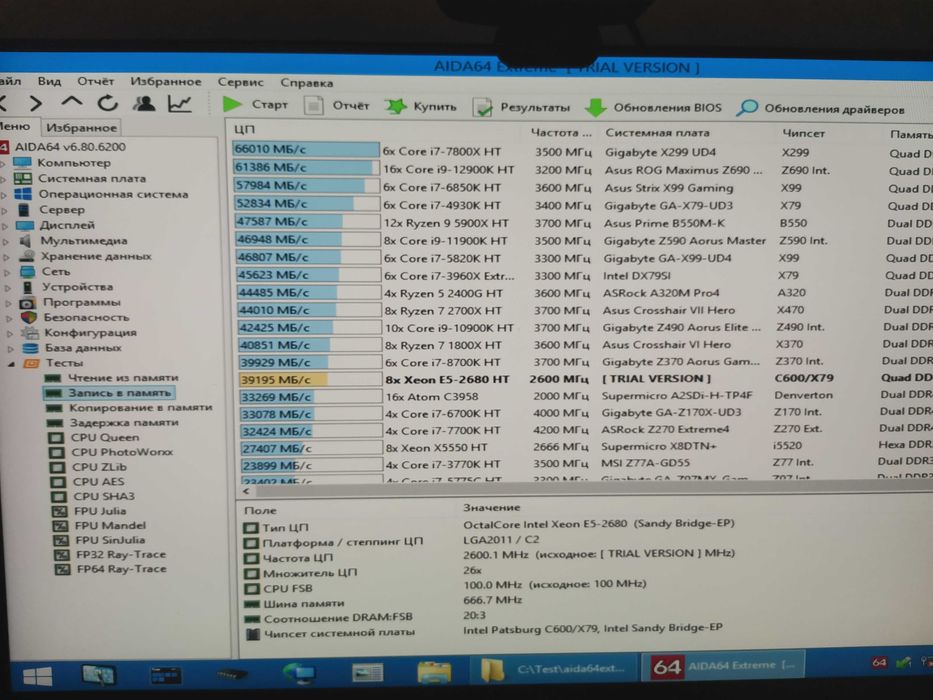The height and width of the screenshot is (700, 933).
Task: Collapse the Тесты tree node
Action: click(x=11, y=363)
